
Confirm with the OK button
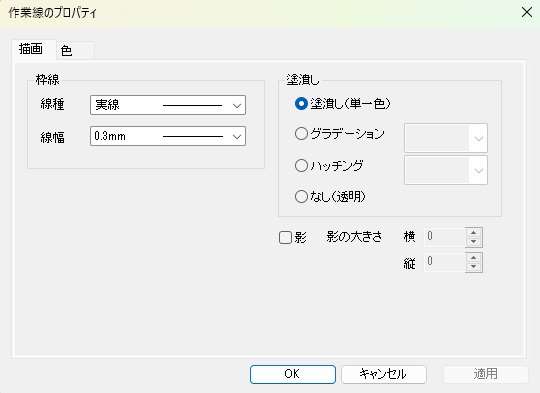tap(293, 374)
